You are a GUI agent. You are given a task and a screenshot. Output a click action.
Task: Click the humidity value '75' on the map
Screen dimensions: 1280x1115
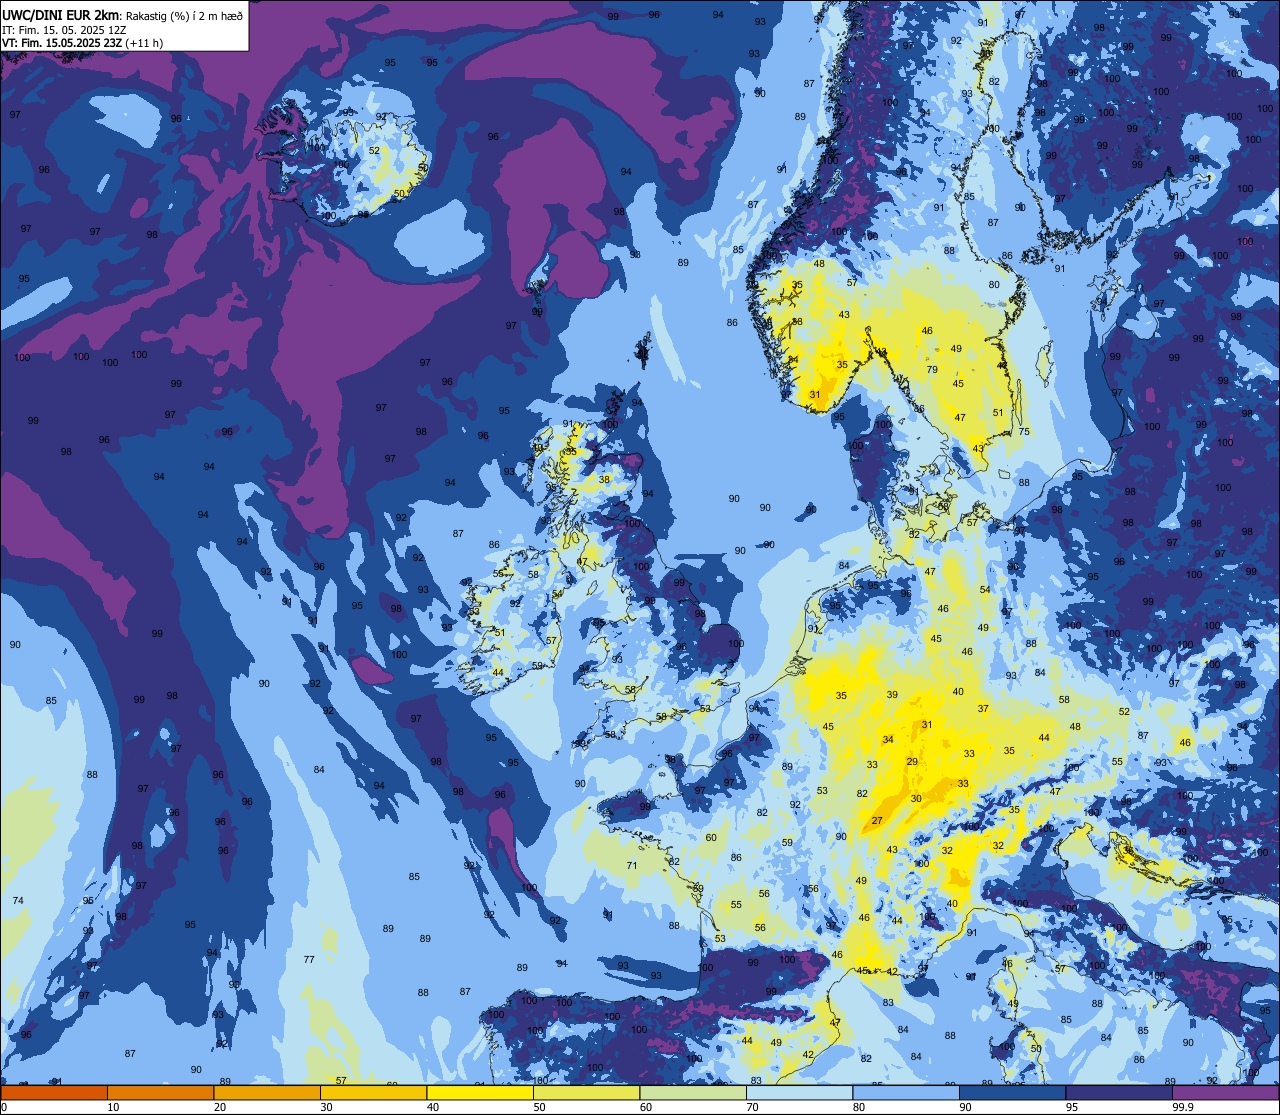(x=1024, y=431)
